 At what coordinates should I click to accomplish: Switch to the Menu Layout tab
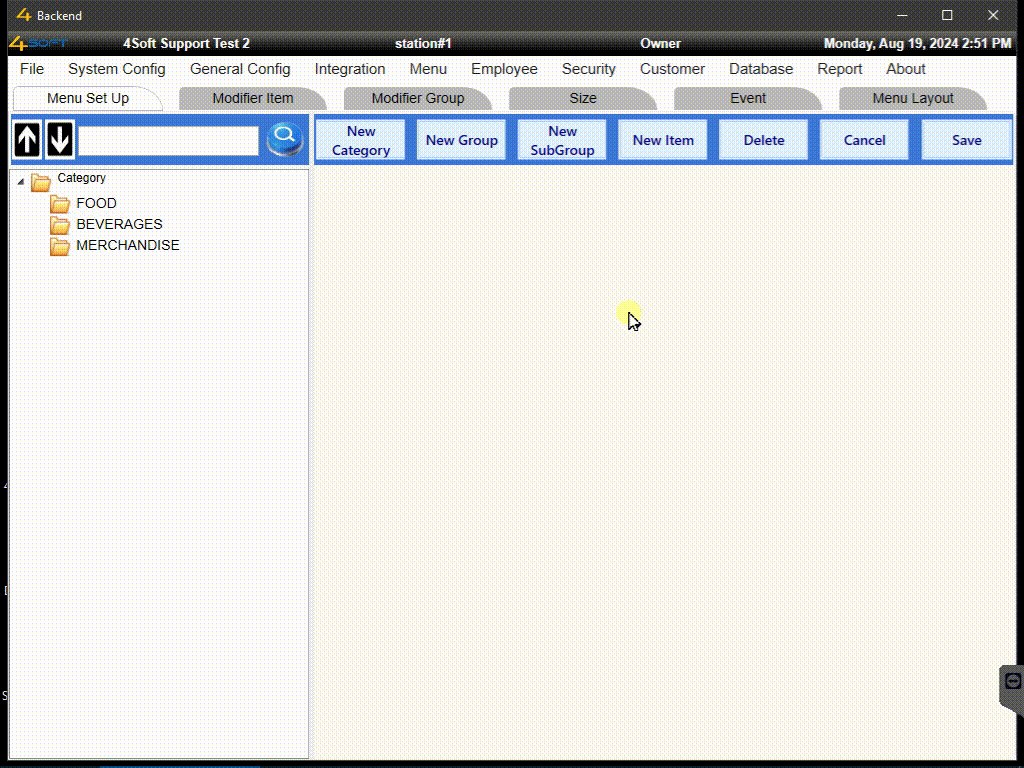[913, 99]
